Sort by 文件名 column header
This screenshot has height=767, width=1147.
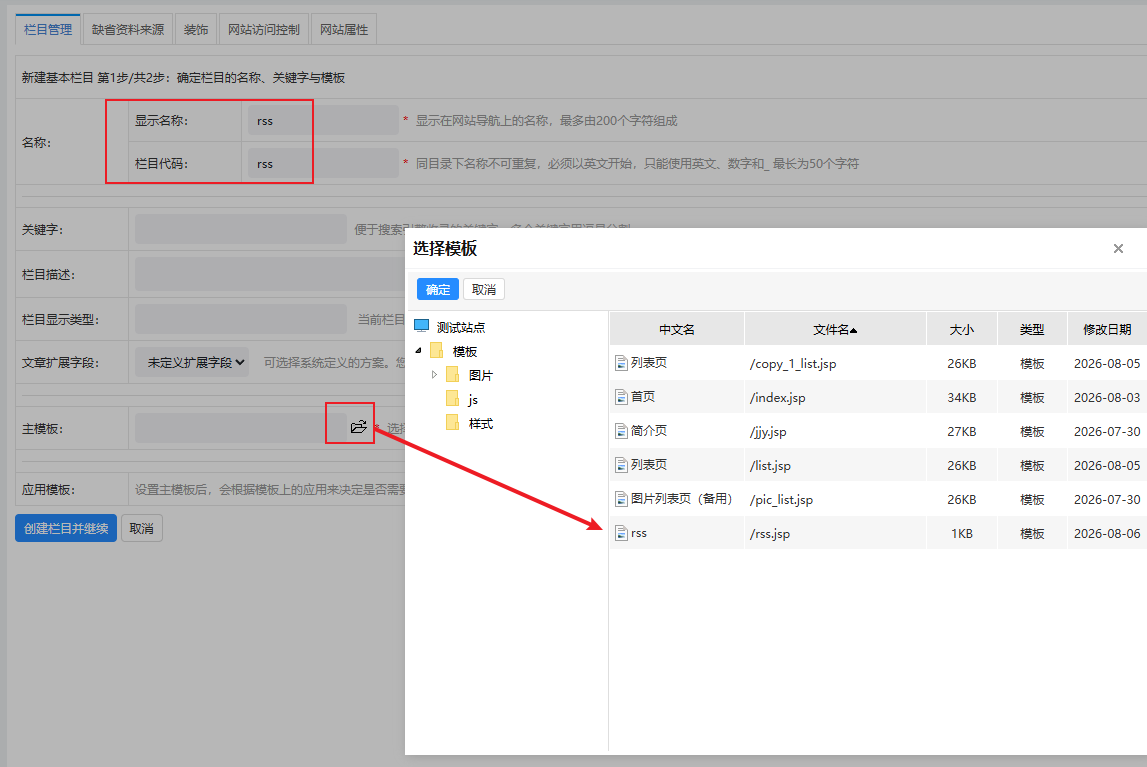tap(835, 330)
